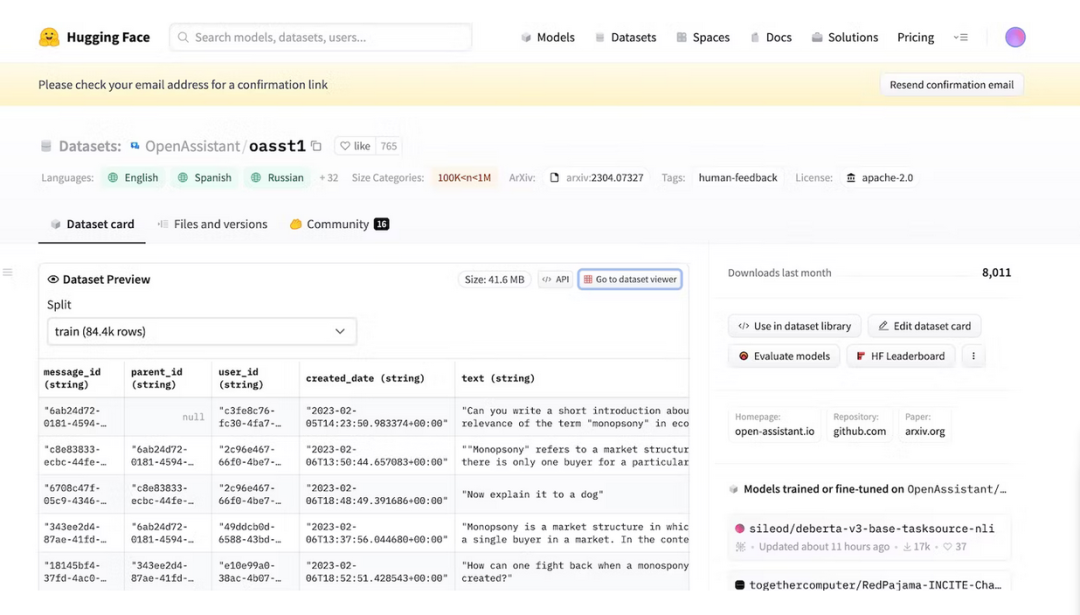This screenshot has height=615, width=1080.
Task: Open the Community tab
Action: click(339, 224)
